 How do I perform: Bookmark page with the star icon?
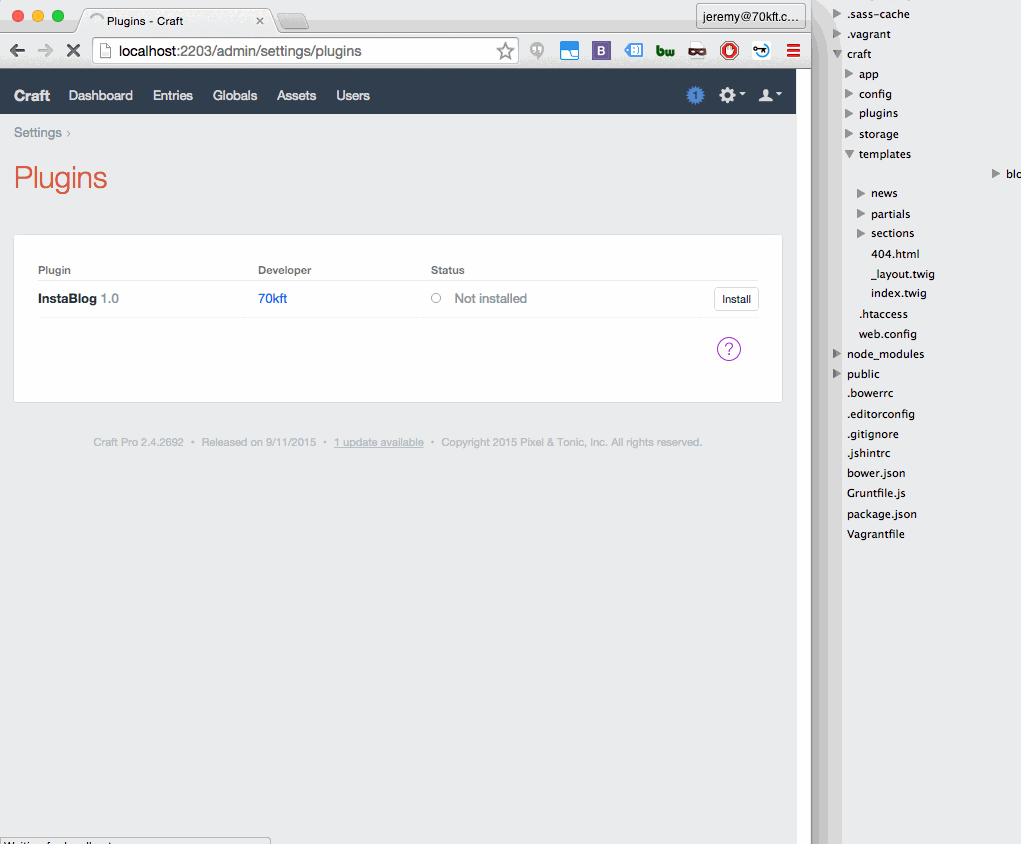[505, 51]
